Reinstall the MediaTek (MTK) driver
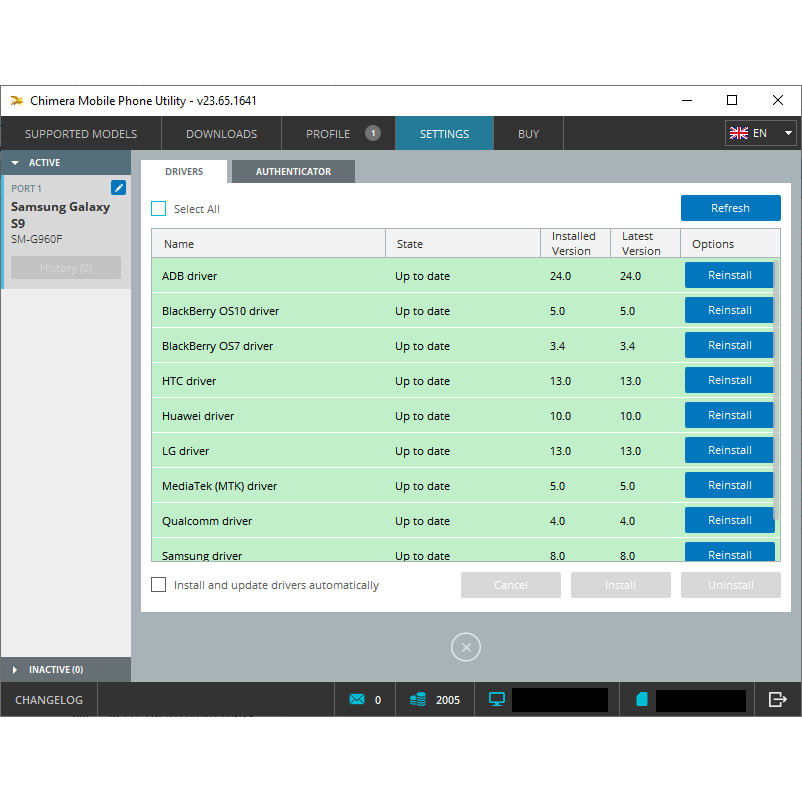Screen dimensions: 802x802 coord(729,485)
